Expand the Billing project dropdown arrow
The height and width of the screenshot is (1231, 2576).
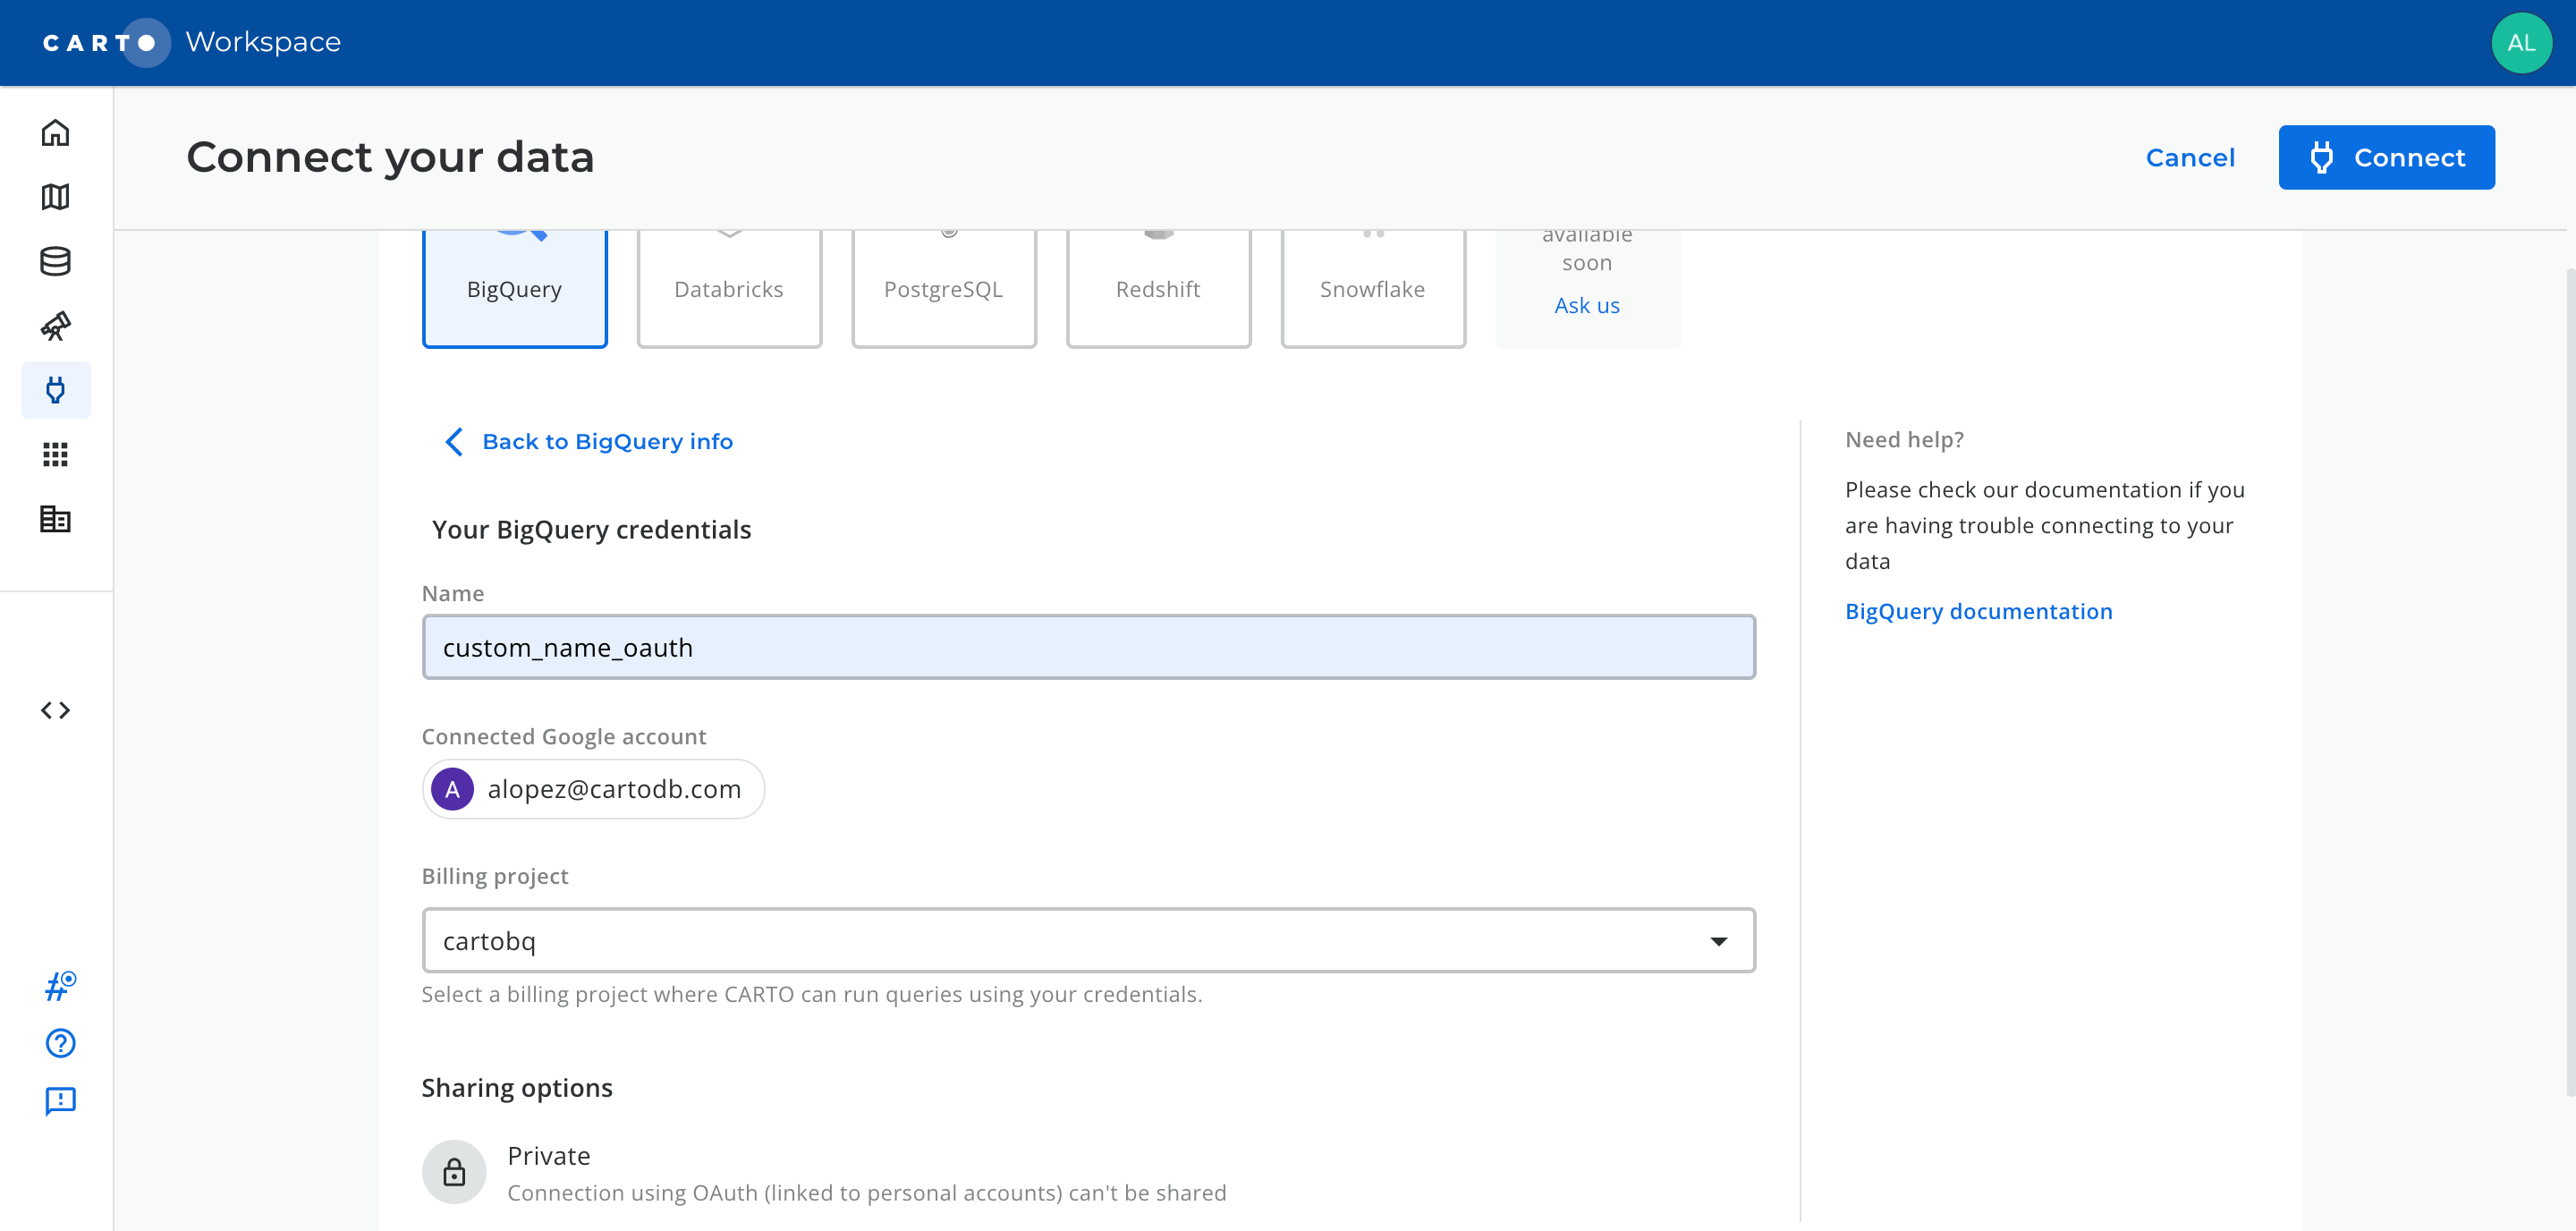(x=1718, y=941)
